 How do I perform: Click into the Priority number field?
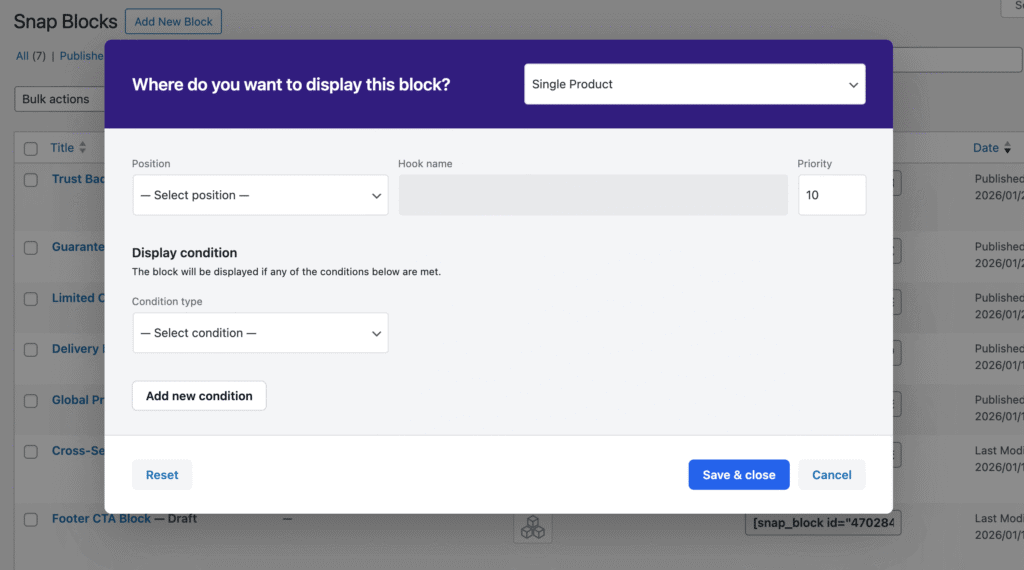[x=831, y=195]
